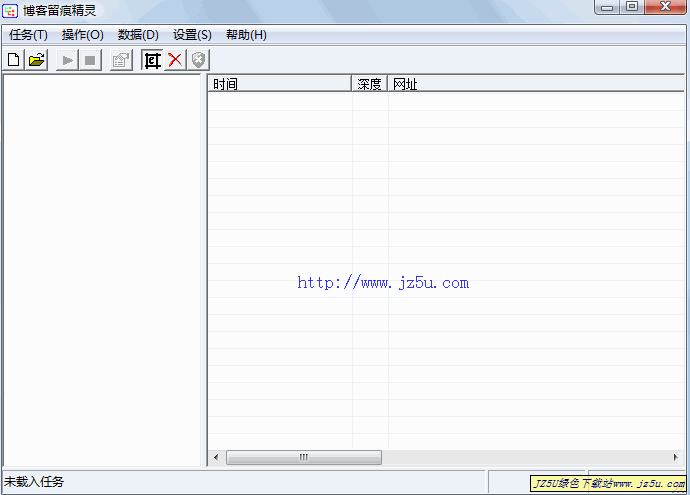
Task: Sort by the 网址 column header
Action: click(536, 84)
